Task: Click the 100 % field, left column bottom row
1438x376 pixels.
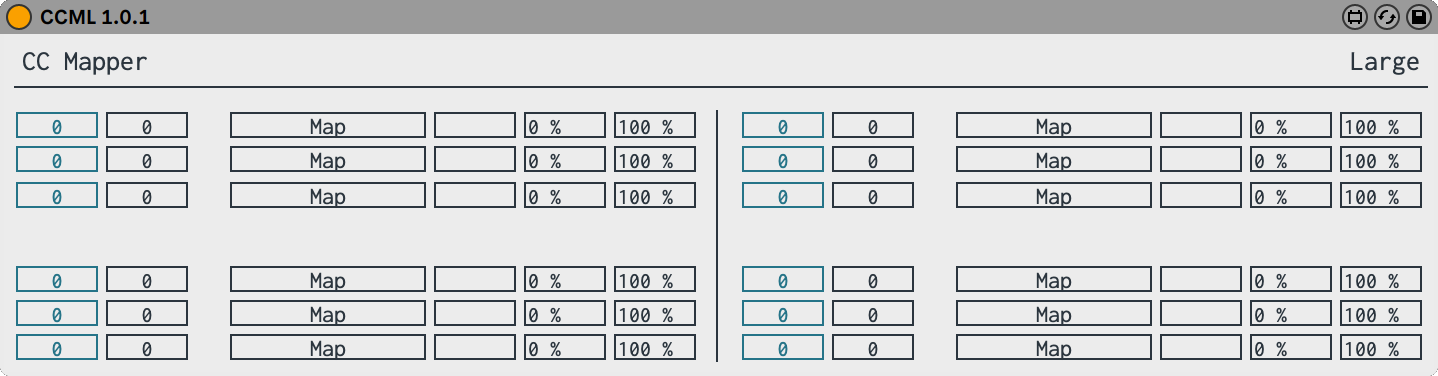Action: [x=655, y=347]
